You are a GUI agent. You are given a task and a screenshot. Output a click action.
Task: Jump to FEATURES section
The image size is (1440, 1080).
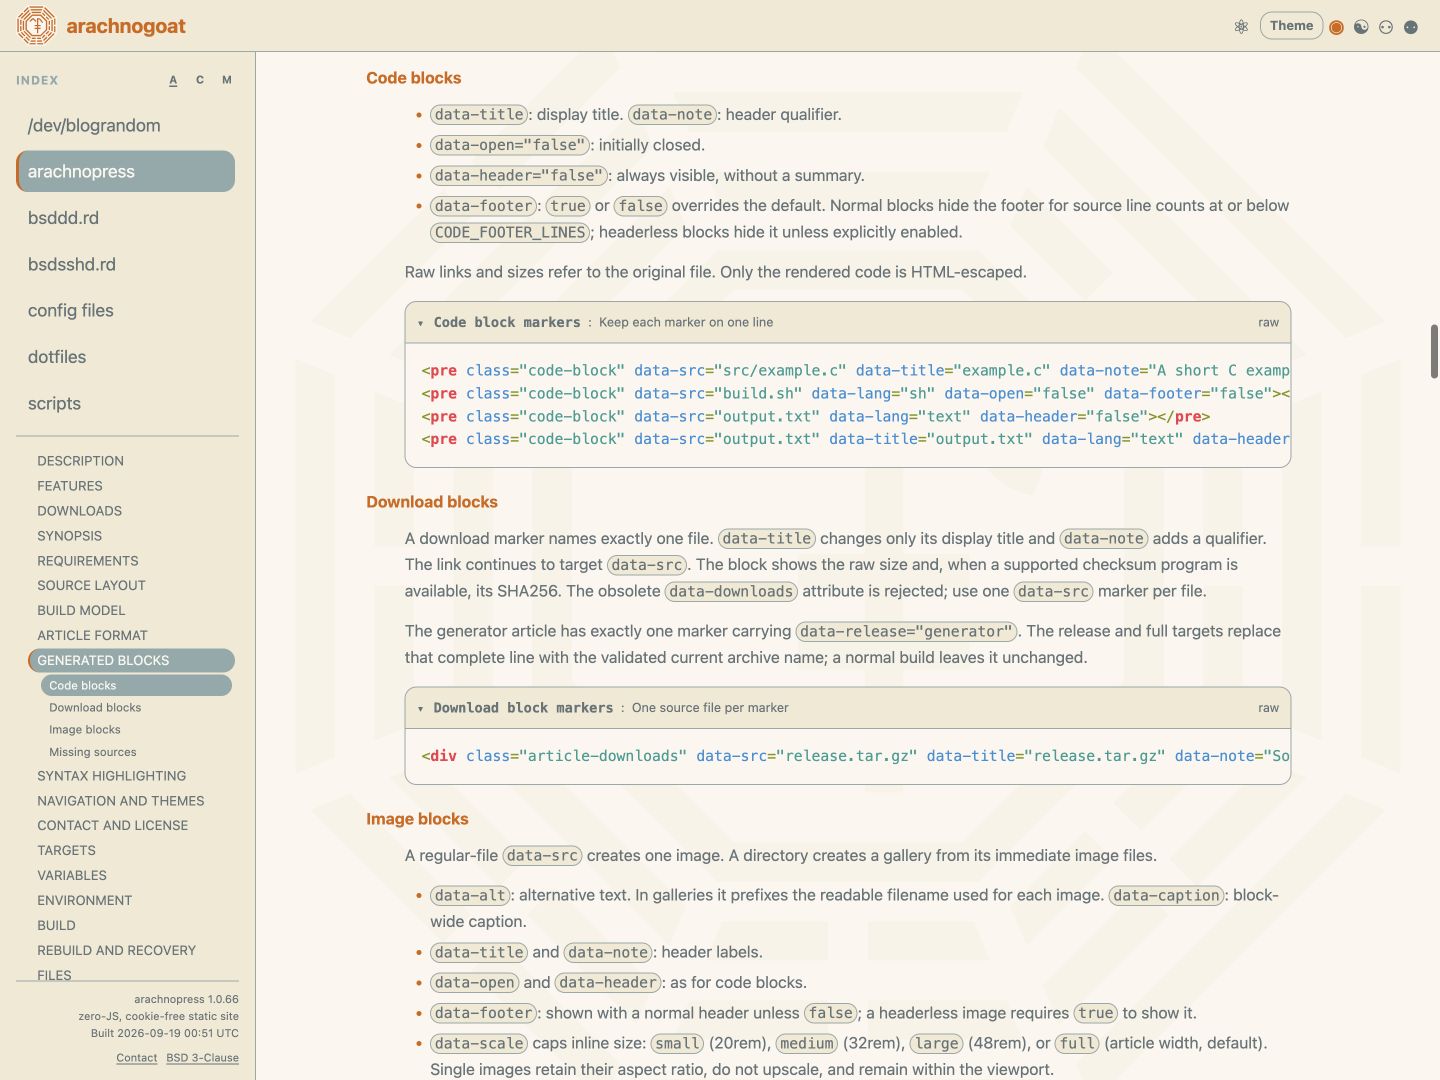(x=70, y=486)
